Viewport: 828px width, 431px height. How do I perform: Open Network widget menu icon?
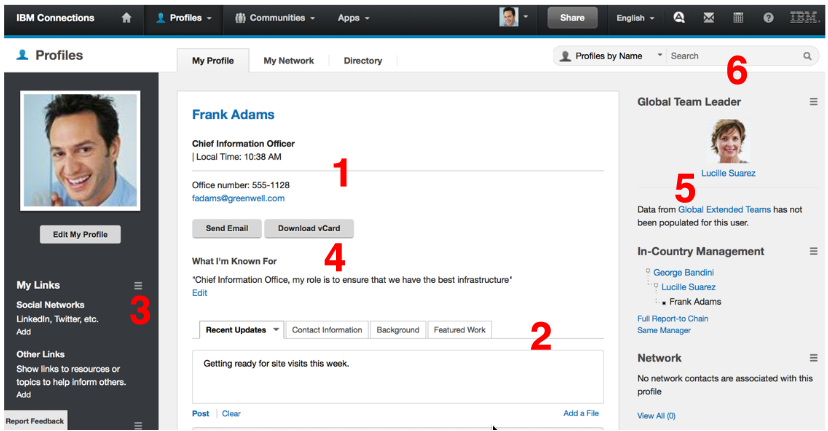[x=813, y=358]
